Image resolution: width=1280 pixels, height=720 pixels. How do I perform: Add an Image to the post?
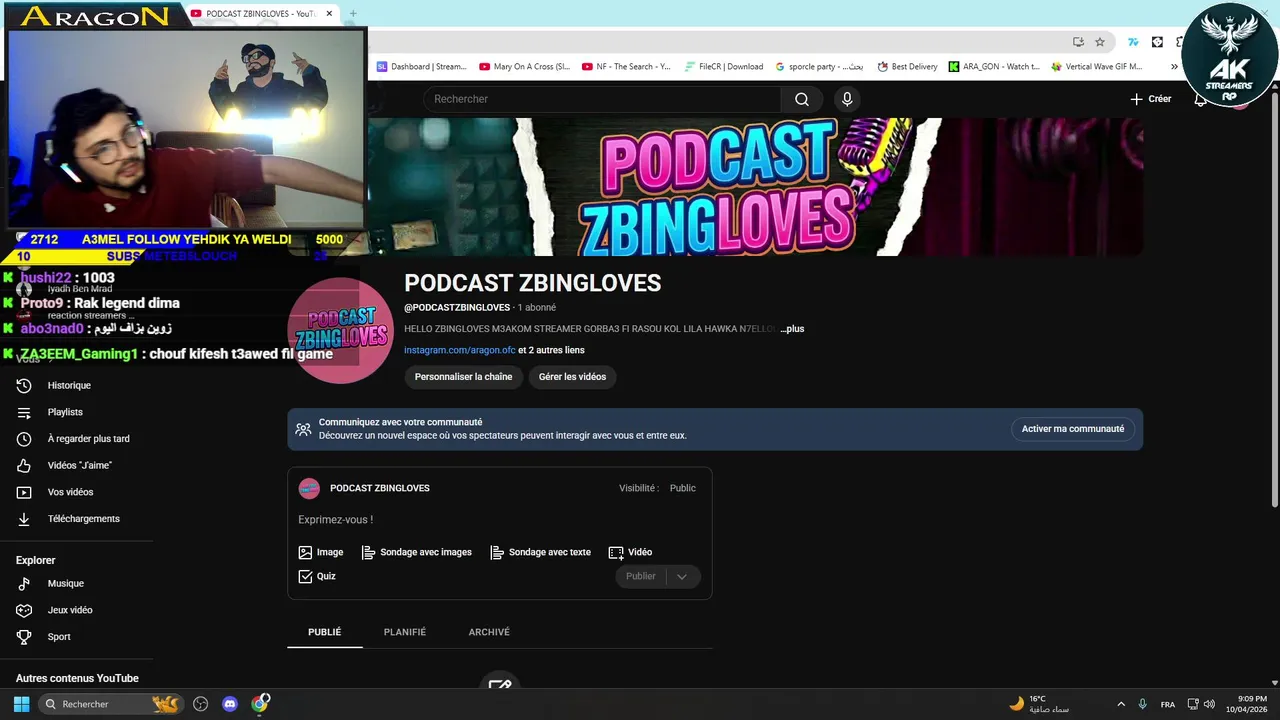coord(321,552)
